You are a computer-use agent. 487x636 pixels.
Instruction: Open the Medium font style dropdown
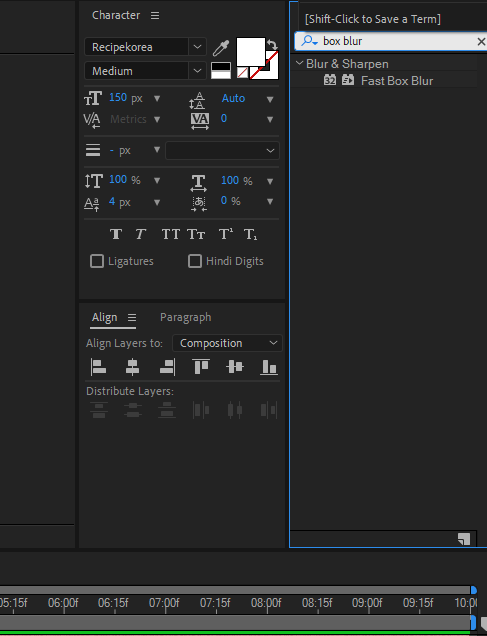(x=197, y=71)
